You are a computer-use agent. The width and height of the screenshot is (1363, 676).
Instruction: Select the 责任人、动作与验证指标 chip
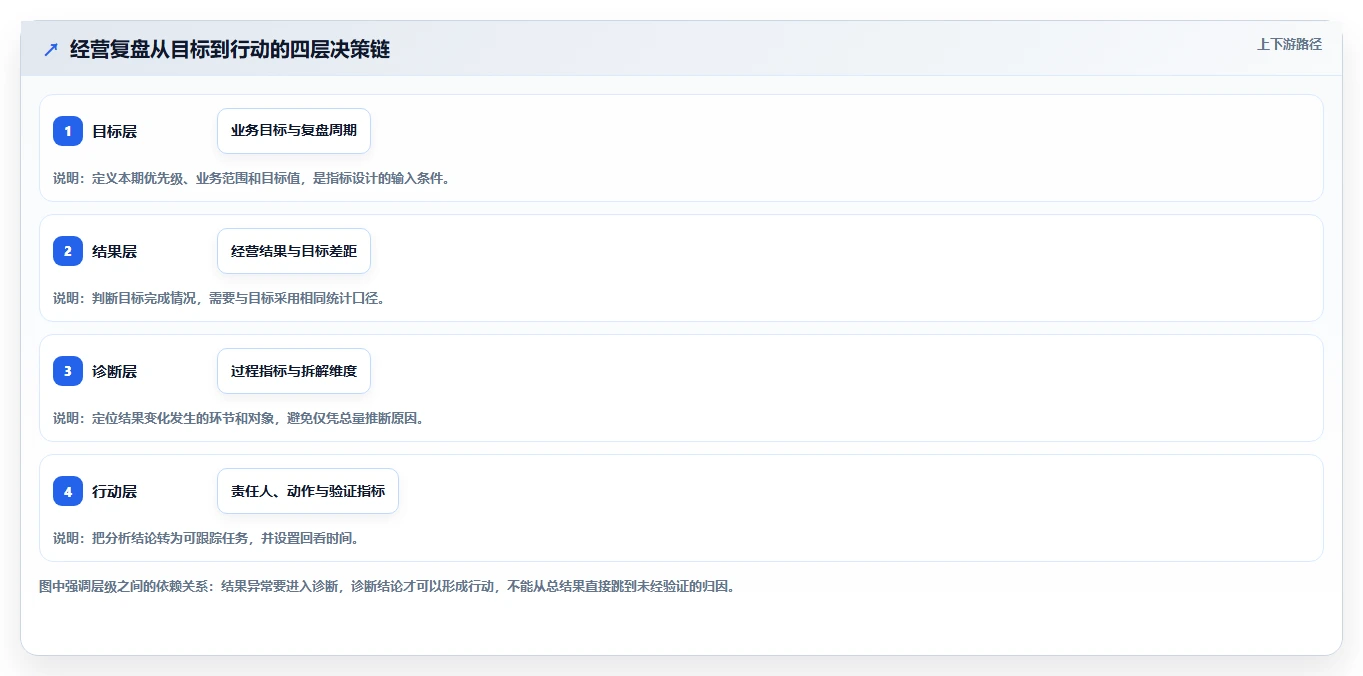pos(308,491)
